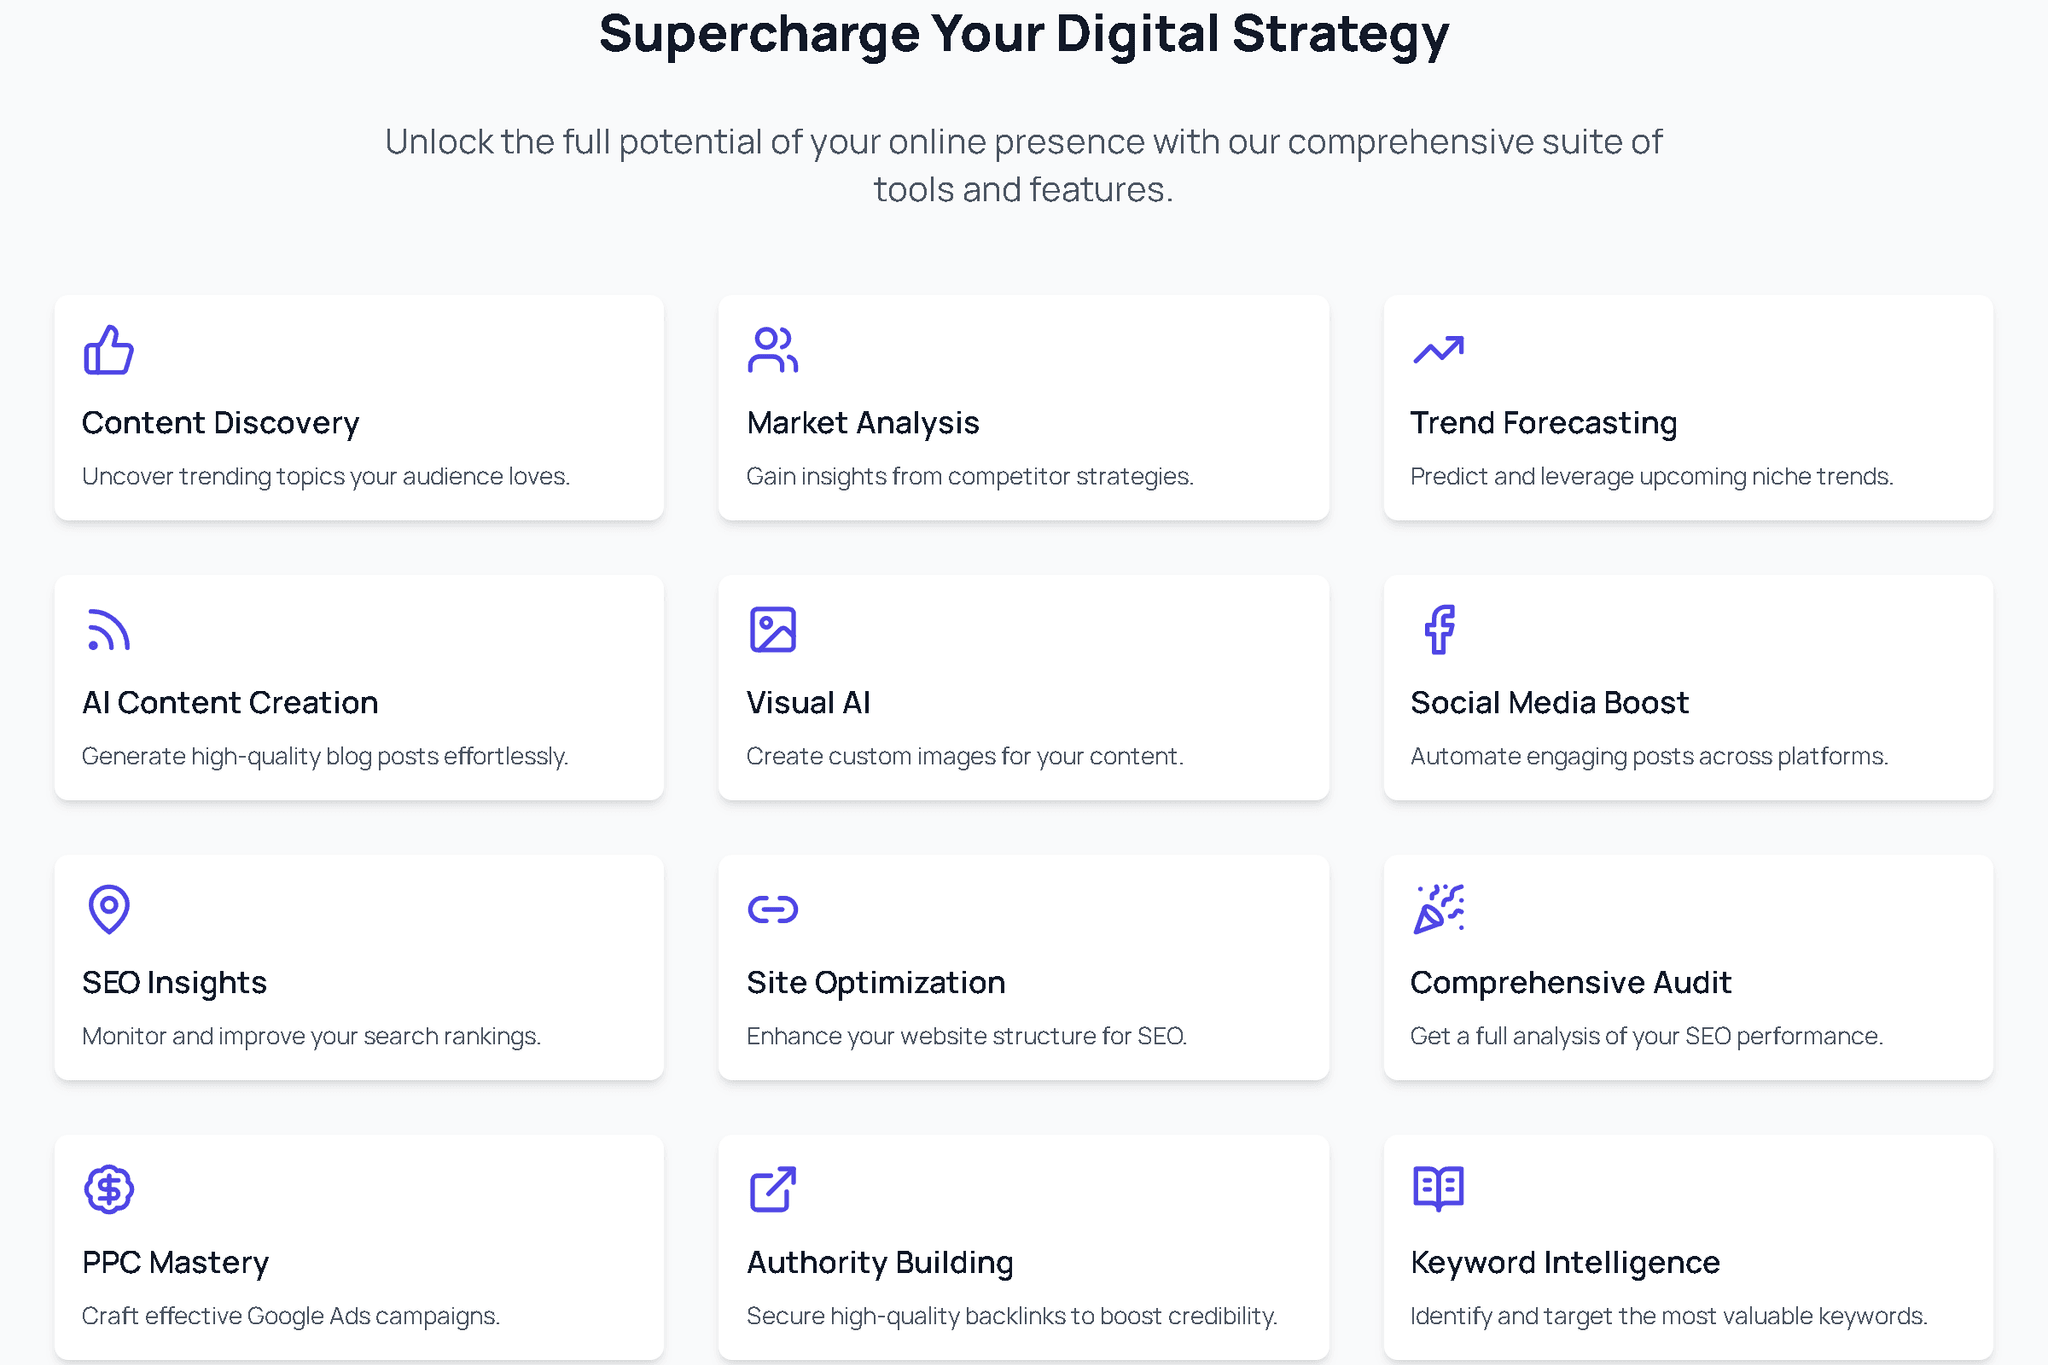Click the thumbs-up Content Discovery icon
The width and height of the screenshot is (2048, 1365).
pos(109,350)
